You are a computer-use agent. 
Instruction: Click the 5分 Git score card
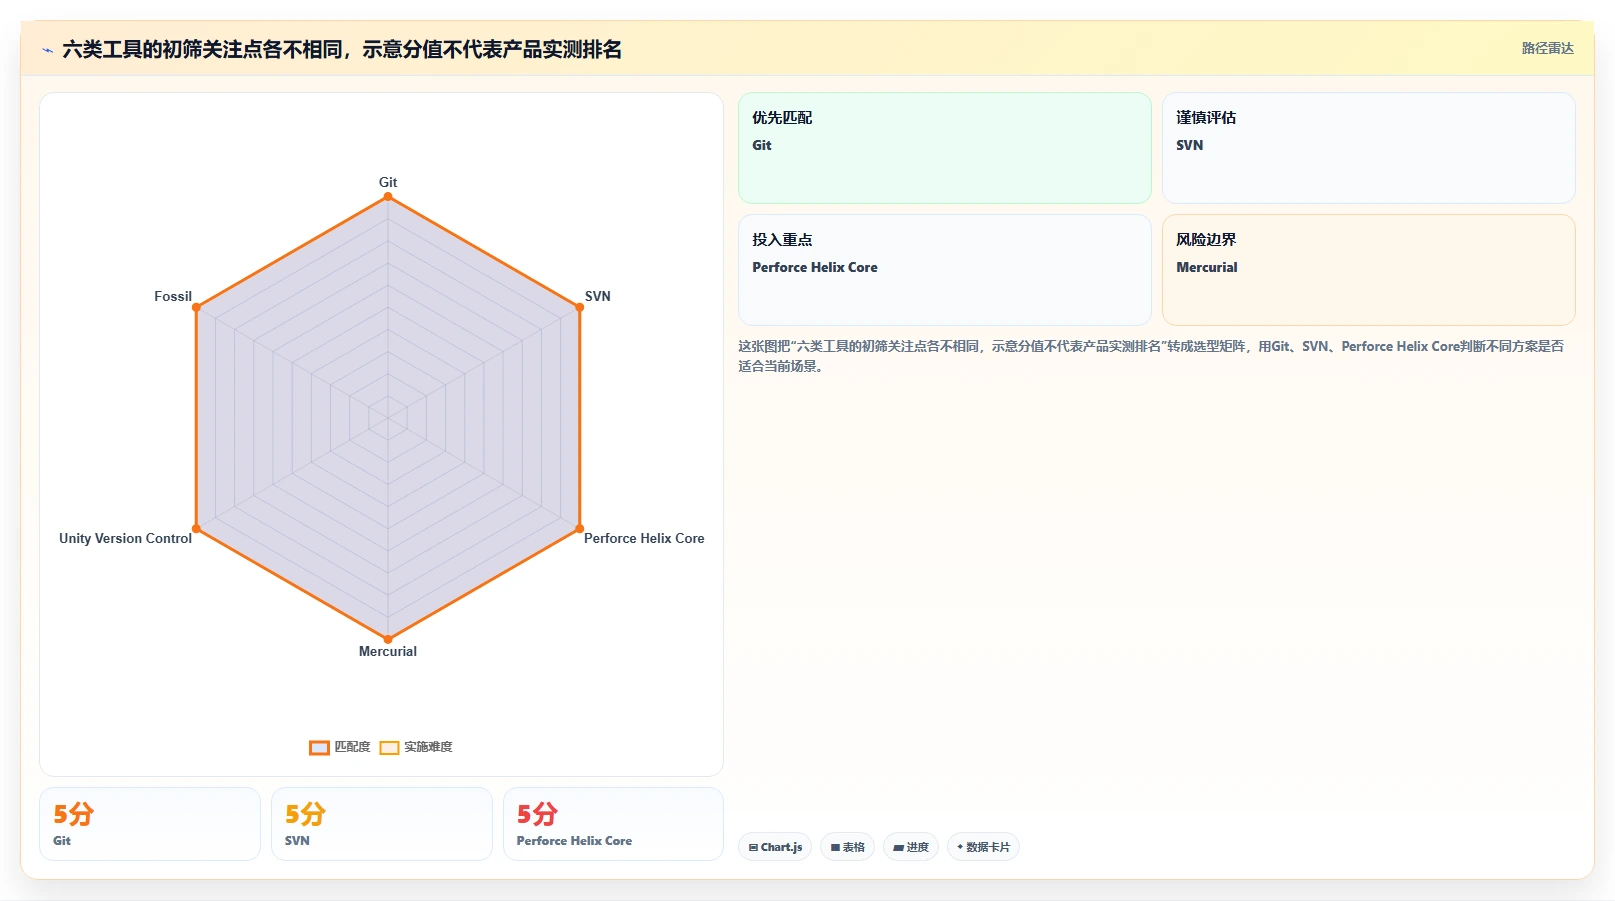tap(150, 824)
